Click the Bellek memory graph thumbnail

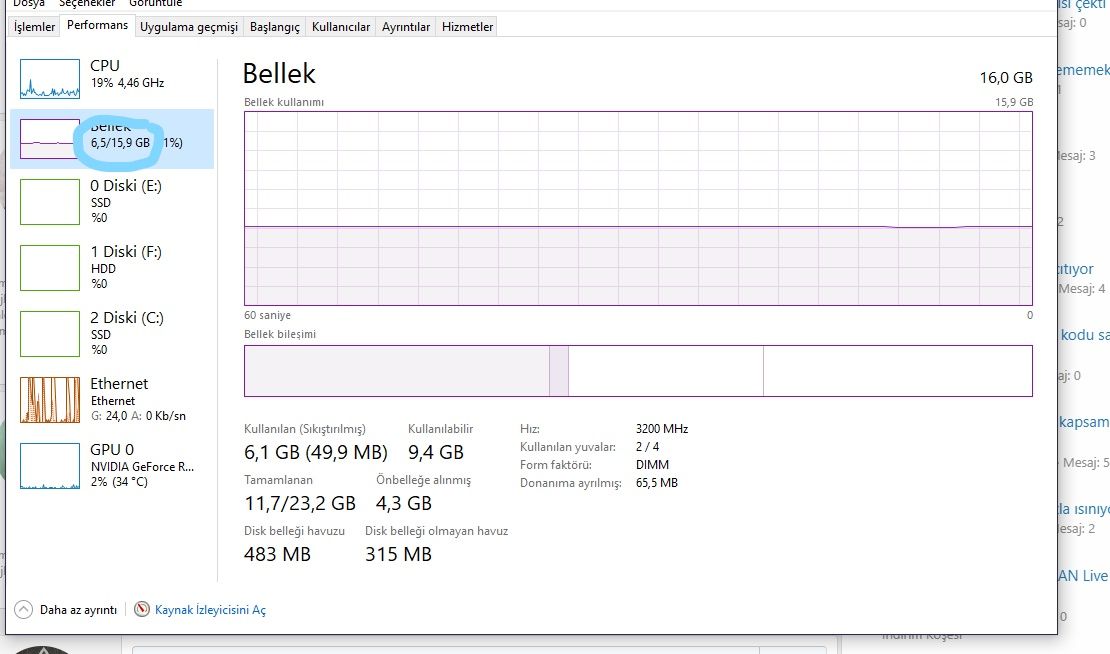(50, 139)
